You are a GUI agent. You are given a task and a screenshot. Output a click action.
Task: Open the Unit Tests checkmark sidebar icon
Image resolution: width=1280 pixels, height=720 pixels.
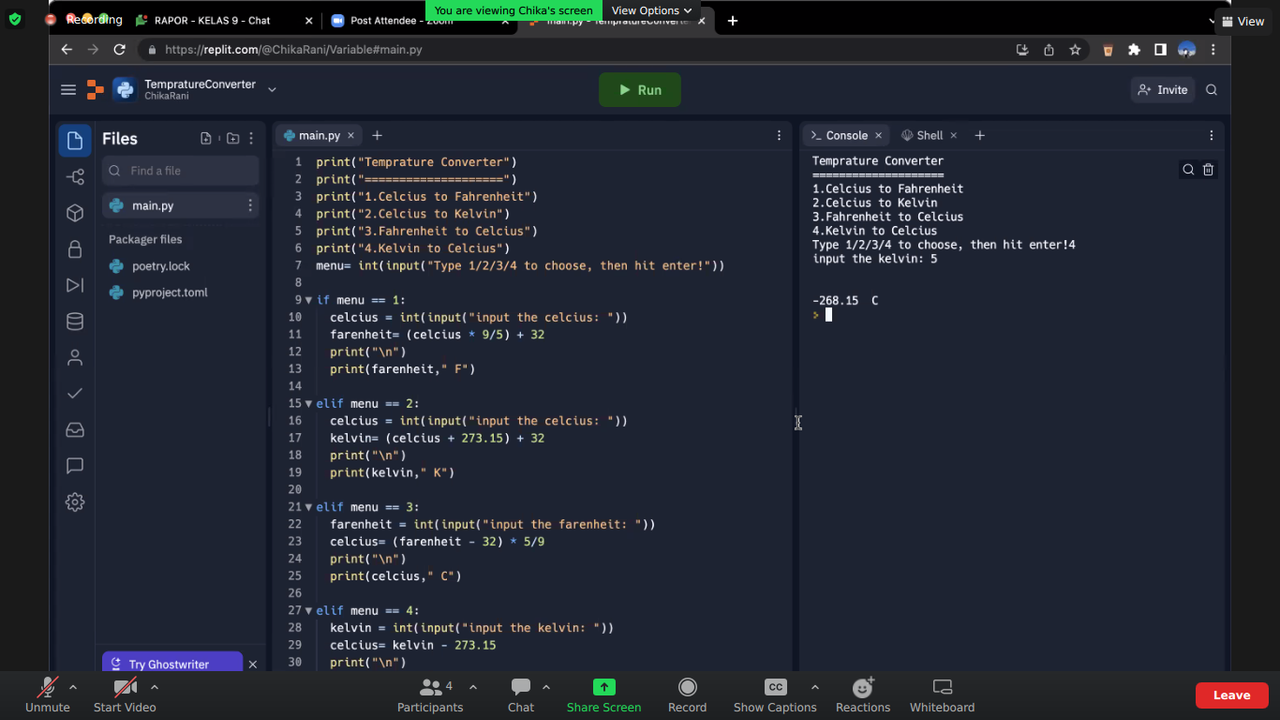75,393
